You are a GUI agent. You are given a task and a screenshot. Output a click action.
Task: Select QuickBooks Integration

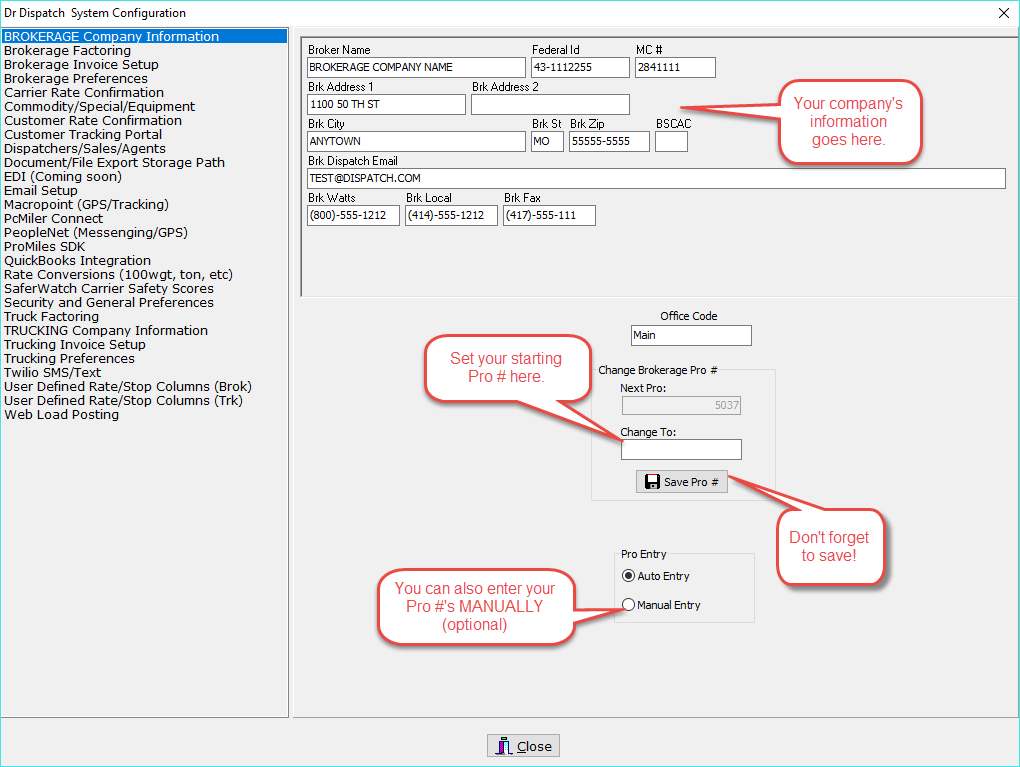coord(77,260)
